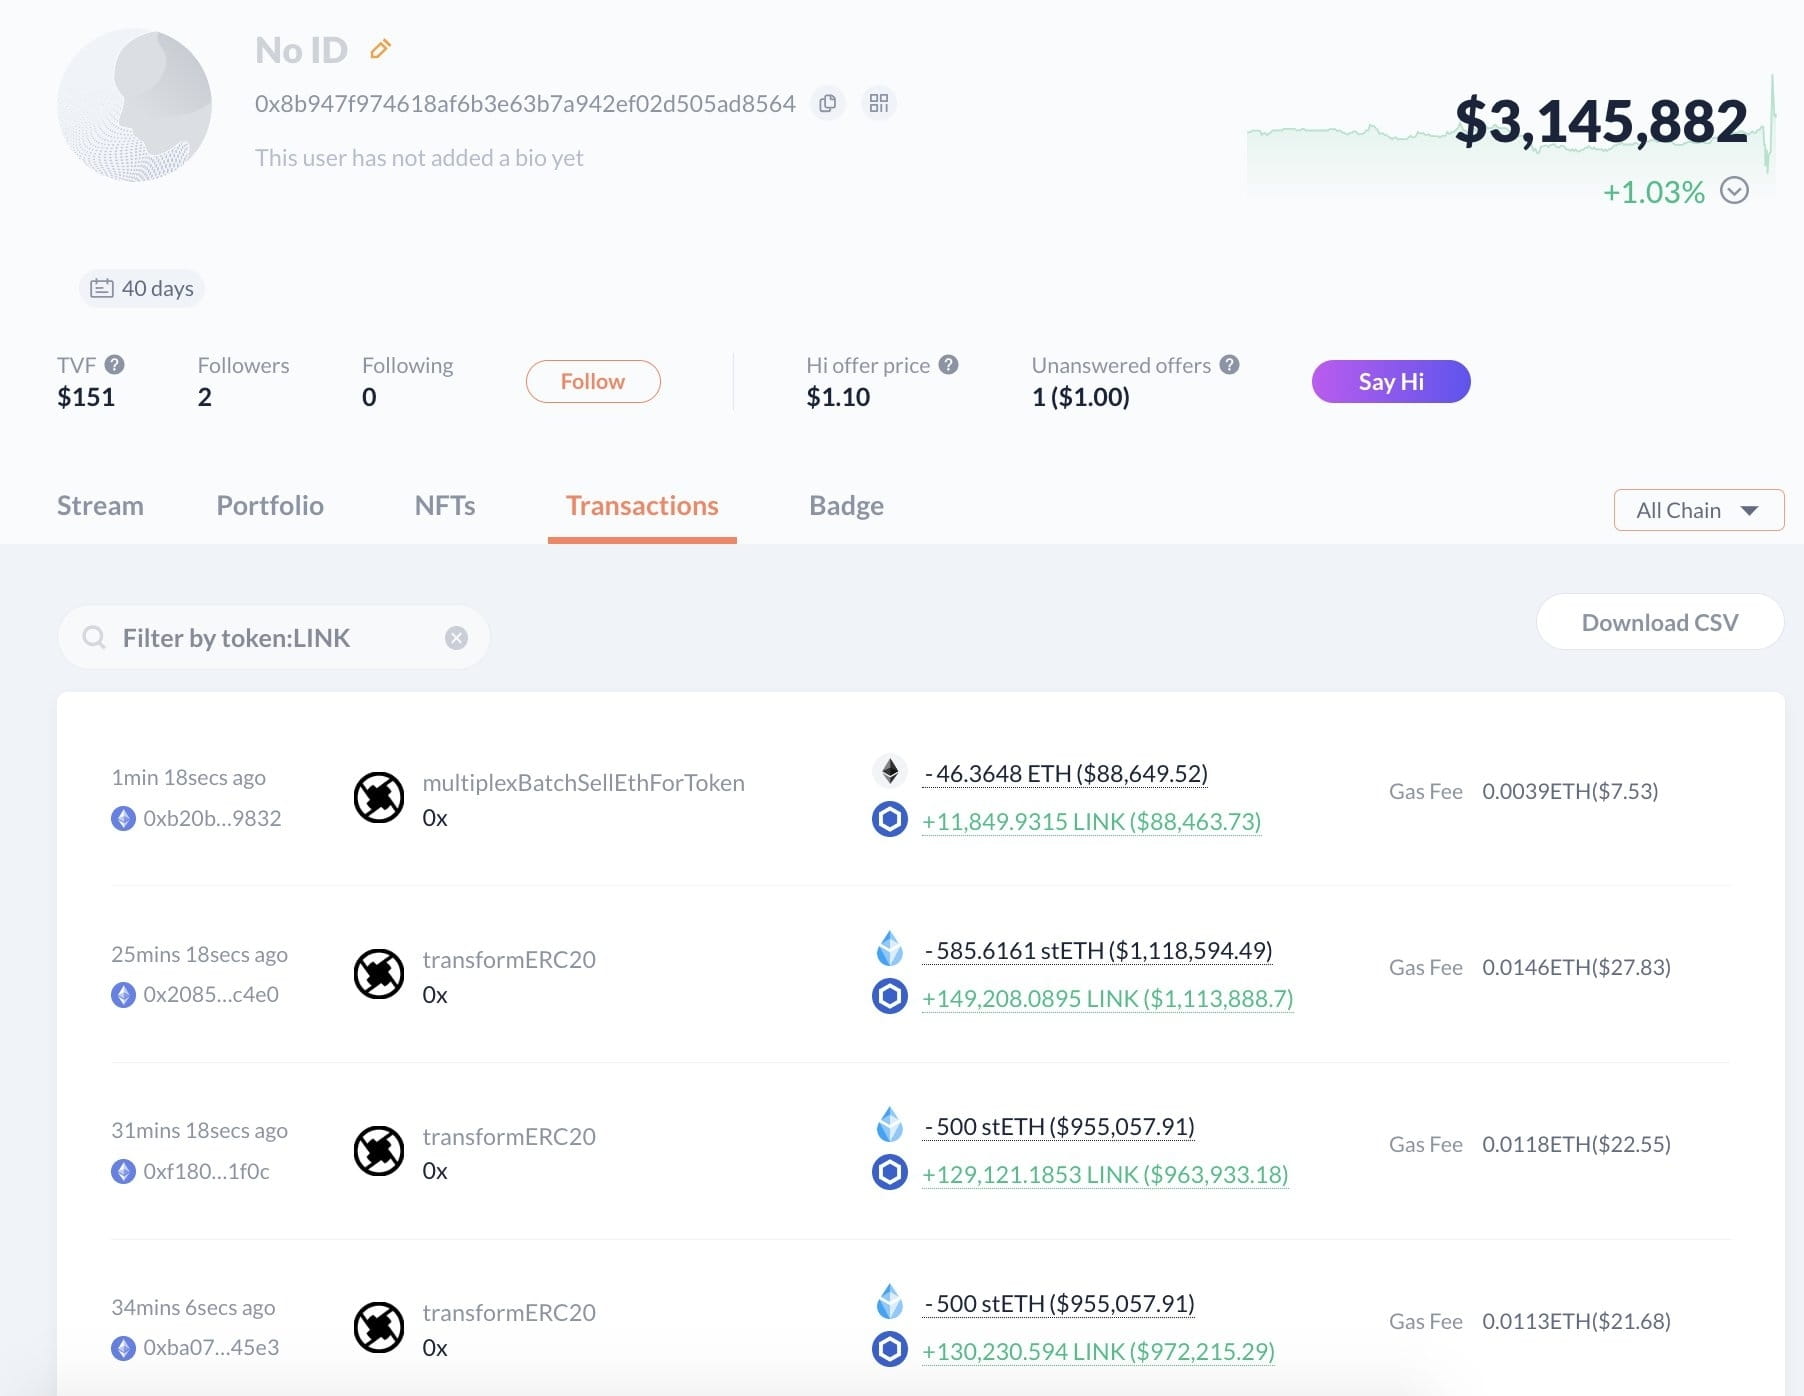Image resolution: width=1804 pixels, height=1396 pixels.
Task: Click the Ethereum chain icon beside 0x2085...c4e0
Action: point(123,995)
